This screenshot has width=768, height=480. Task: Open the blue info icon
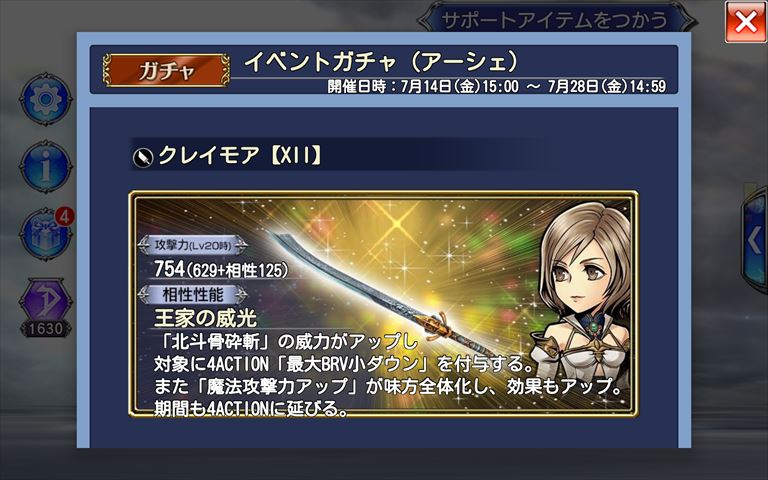pos(46,167)
